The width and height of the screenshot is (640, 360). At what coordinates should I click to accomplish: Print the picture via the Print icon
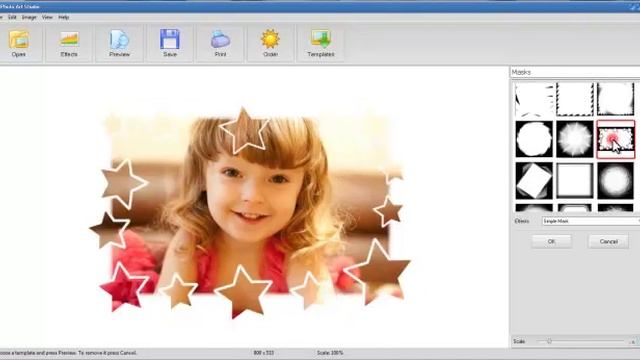tap(220, 43)
